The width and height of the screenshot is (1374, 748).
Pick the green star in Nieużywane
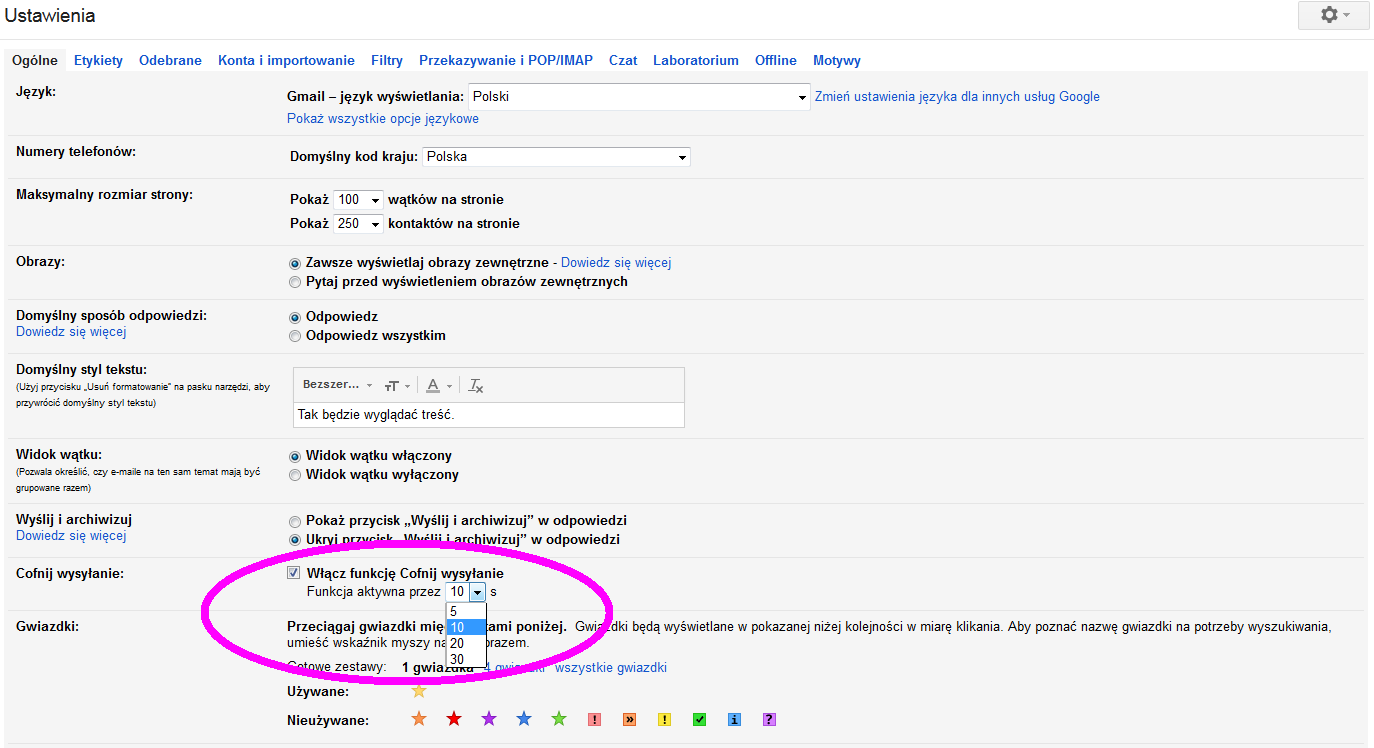click(559, 719)
